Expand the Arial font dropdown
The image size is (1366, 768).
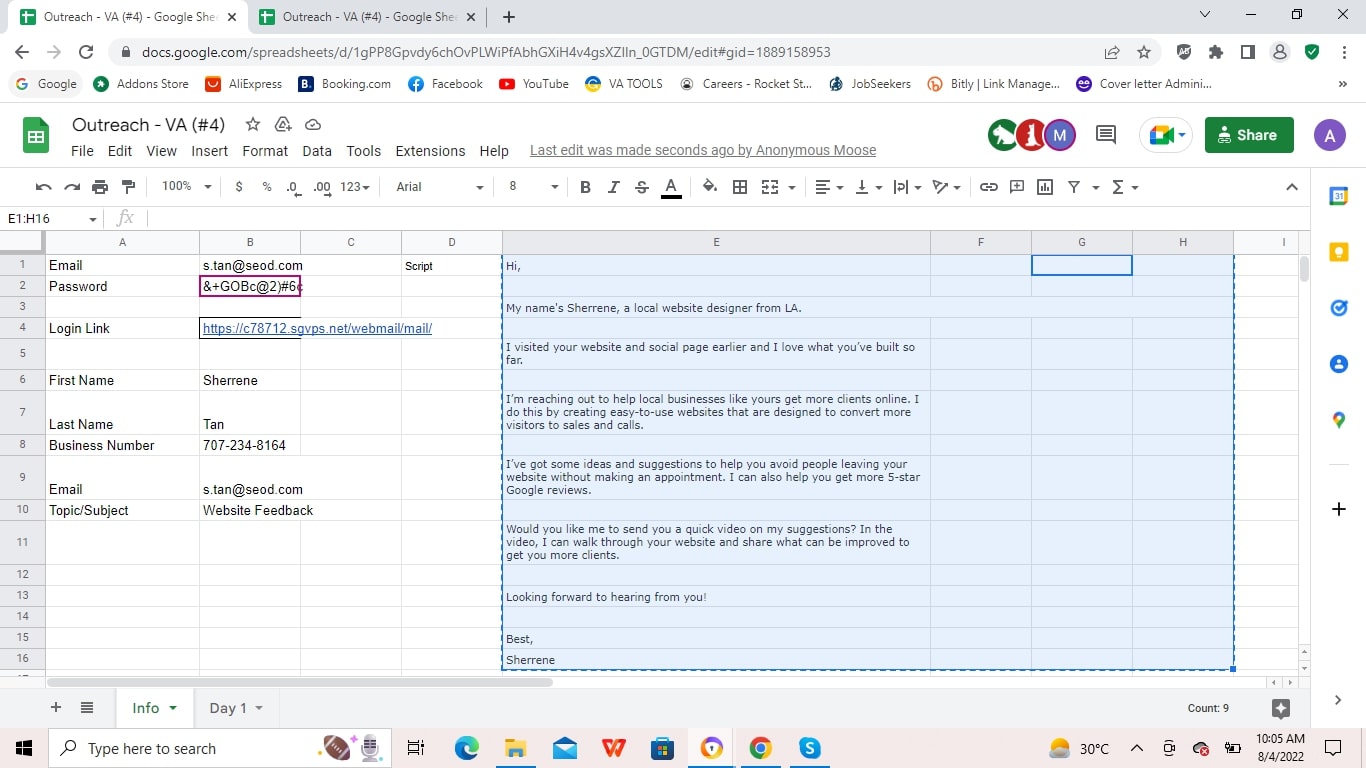coord(439,187)
